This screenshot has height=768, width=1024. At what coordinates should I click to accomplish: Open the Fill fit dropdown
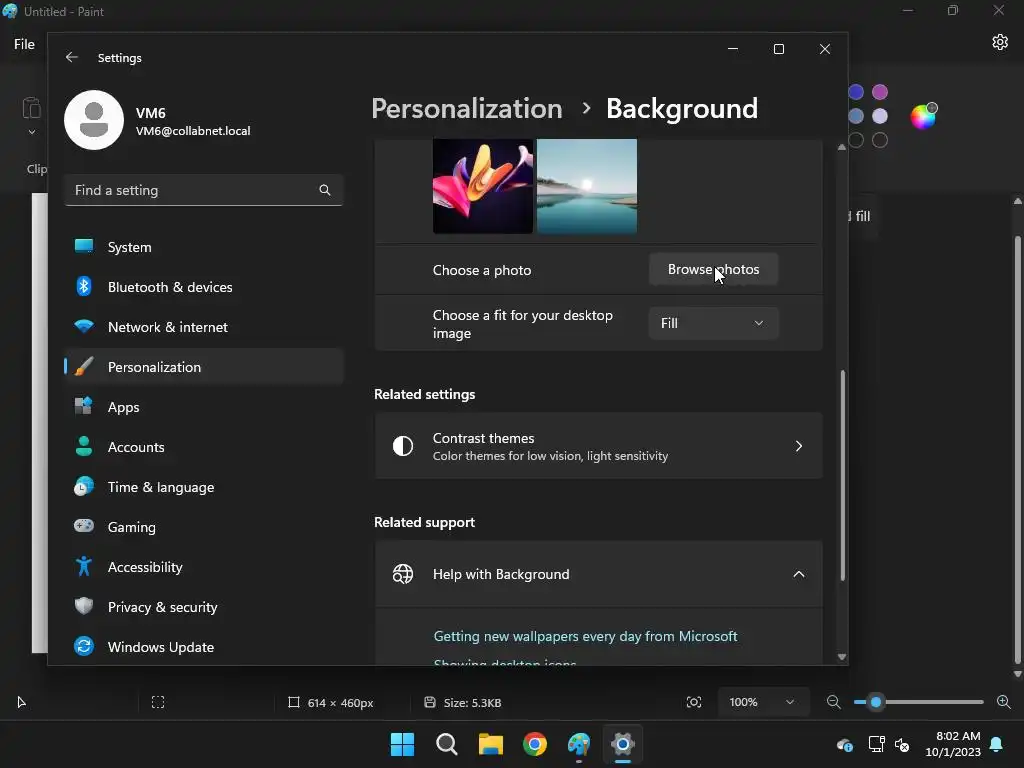pyautogui.click(x=713, y=323)
